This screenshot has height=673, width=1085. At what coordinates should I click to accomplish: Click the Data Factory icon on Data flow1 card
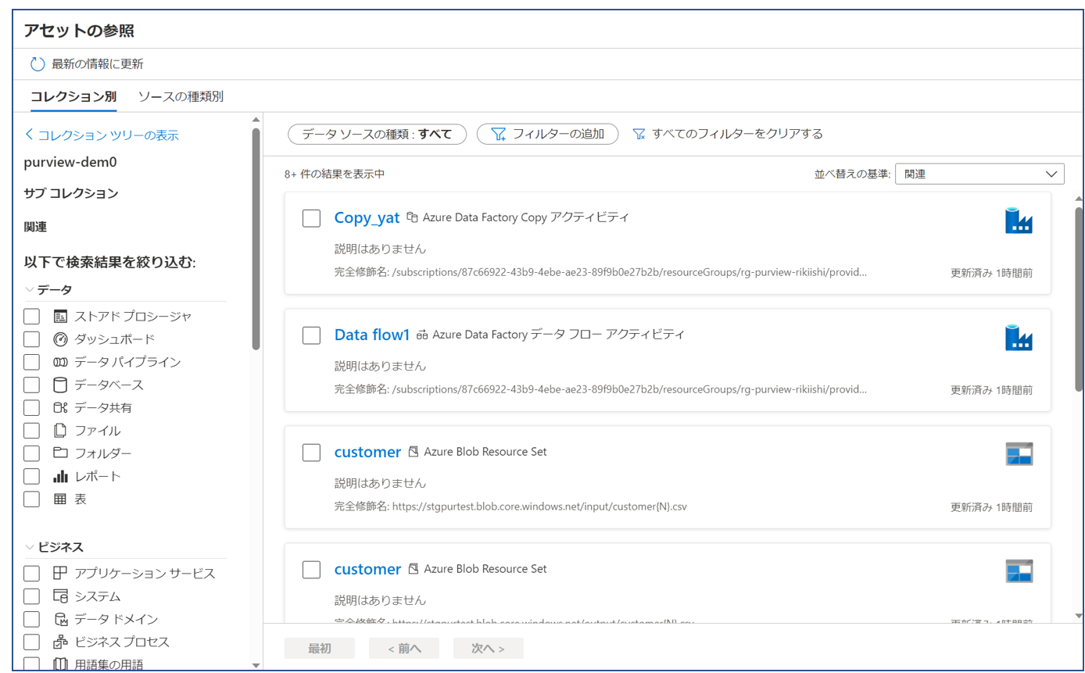click(1018, 338)
